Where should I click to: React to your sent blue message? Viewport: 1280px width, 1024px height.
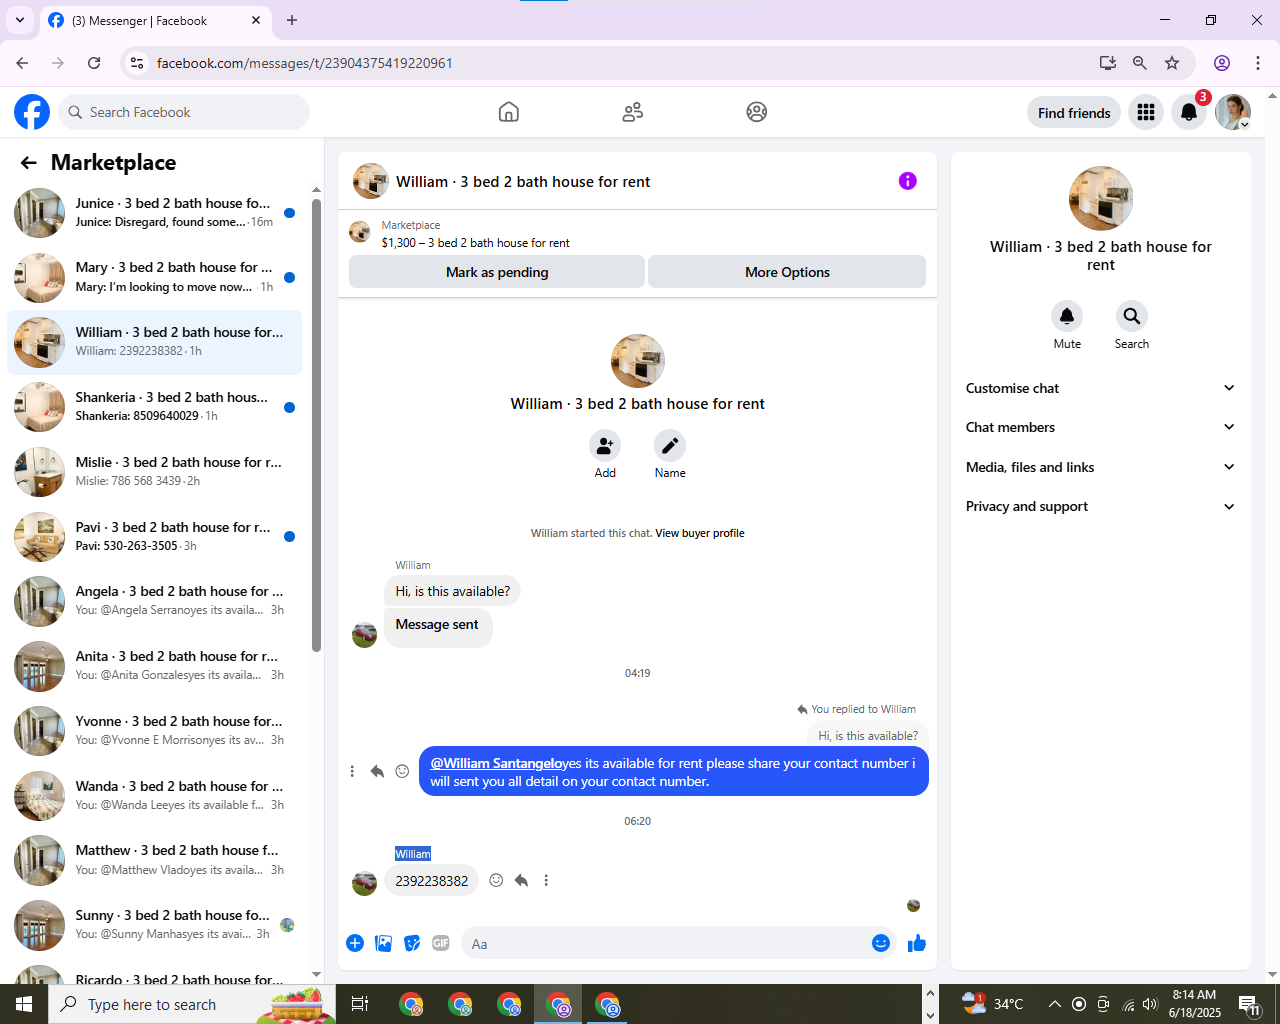pos(402,771)
